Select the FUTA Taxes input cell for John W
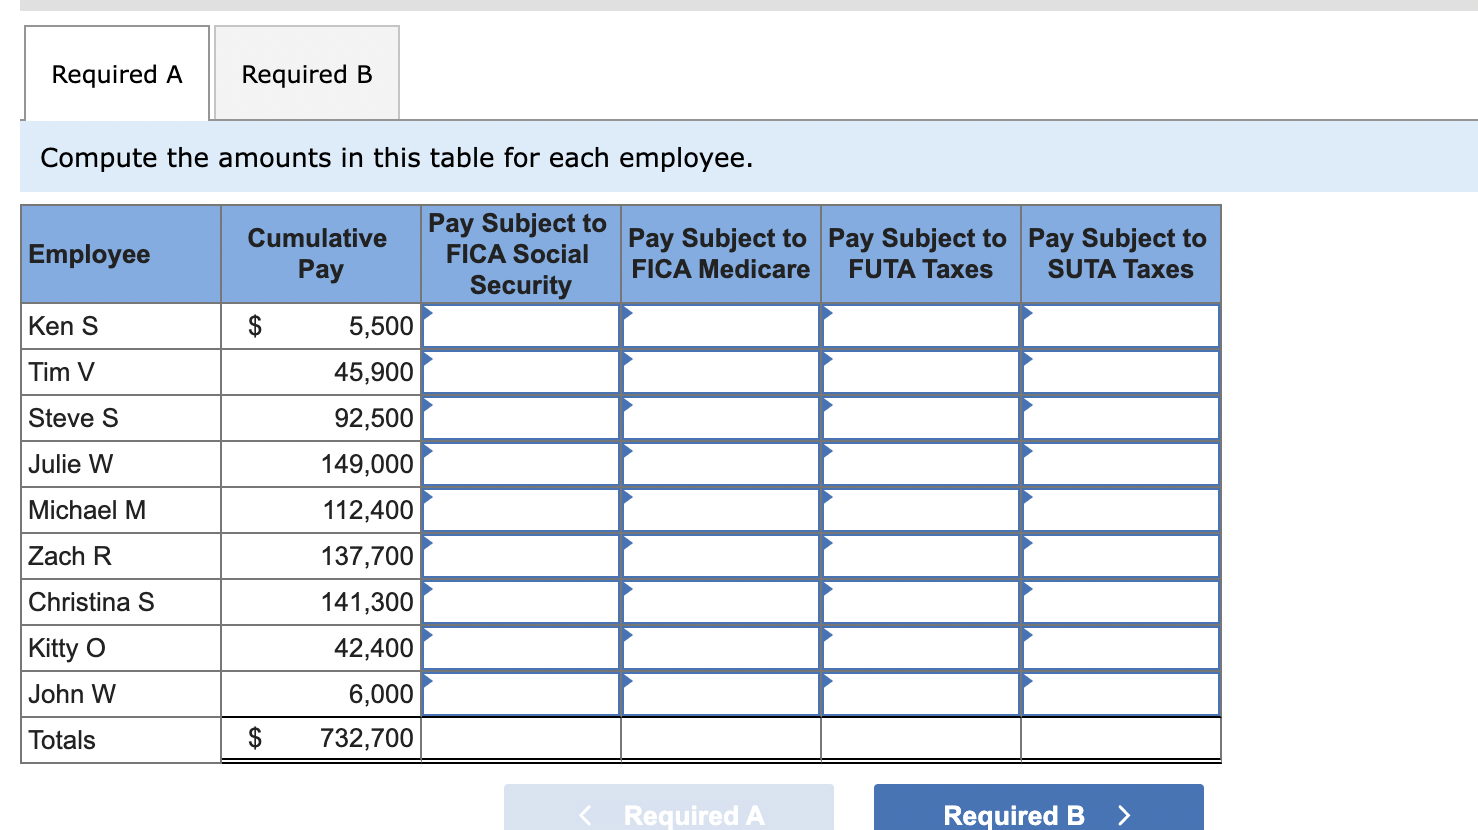 [920, 694]
